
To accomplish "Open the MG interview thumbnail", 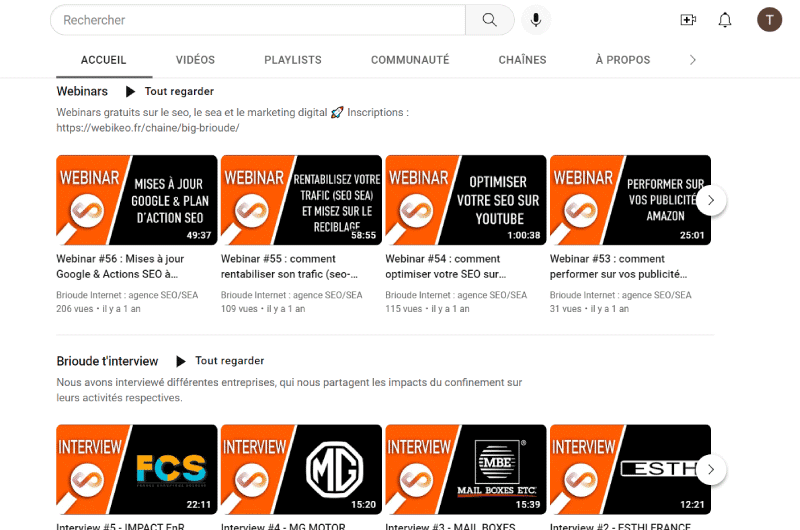I will [x=301, y=469].
